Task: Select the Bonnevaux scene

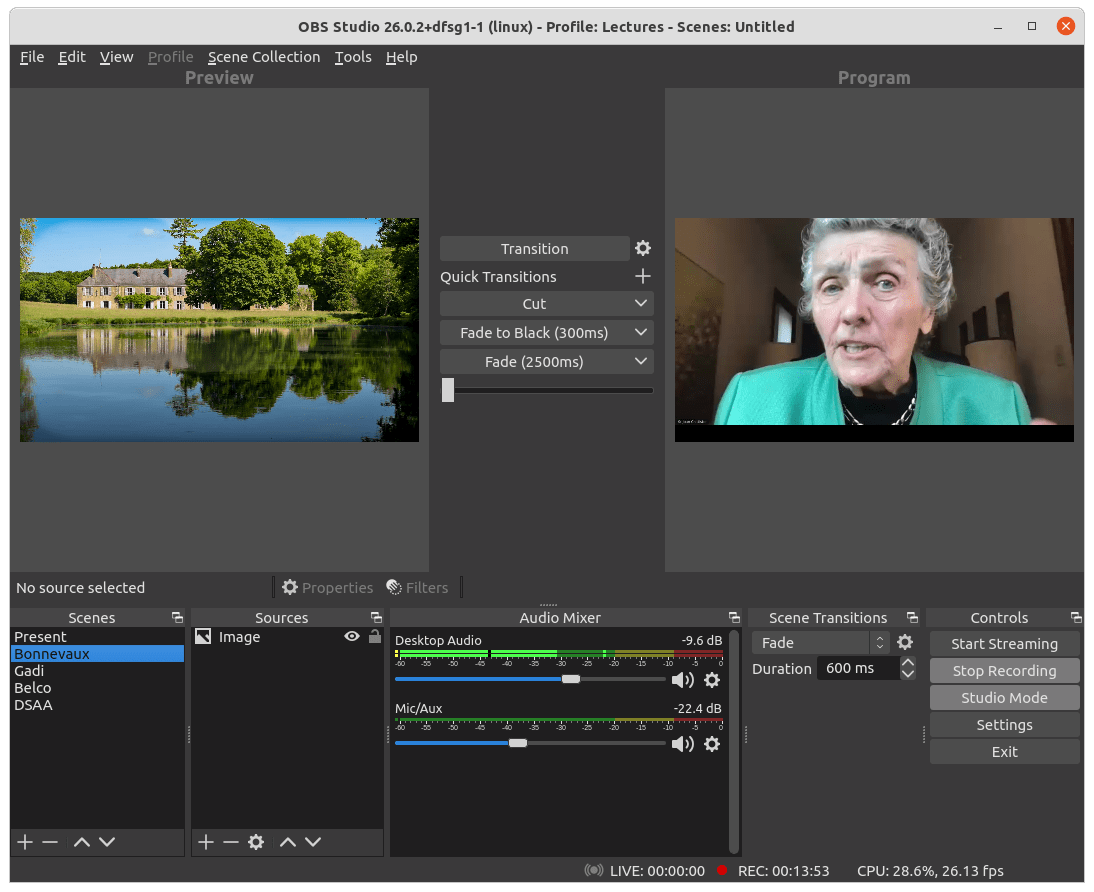Action: [x=97, y=653]
